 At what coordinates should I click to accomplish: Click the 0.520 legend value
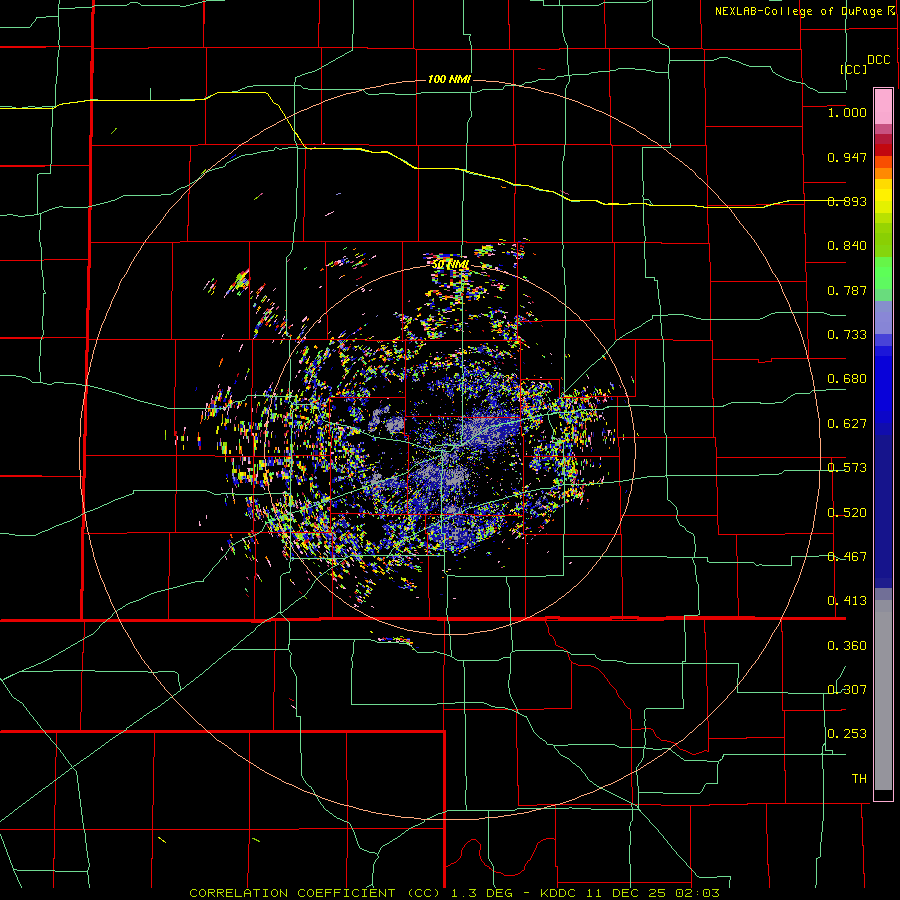[847, 513]
